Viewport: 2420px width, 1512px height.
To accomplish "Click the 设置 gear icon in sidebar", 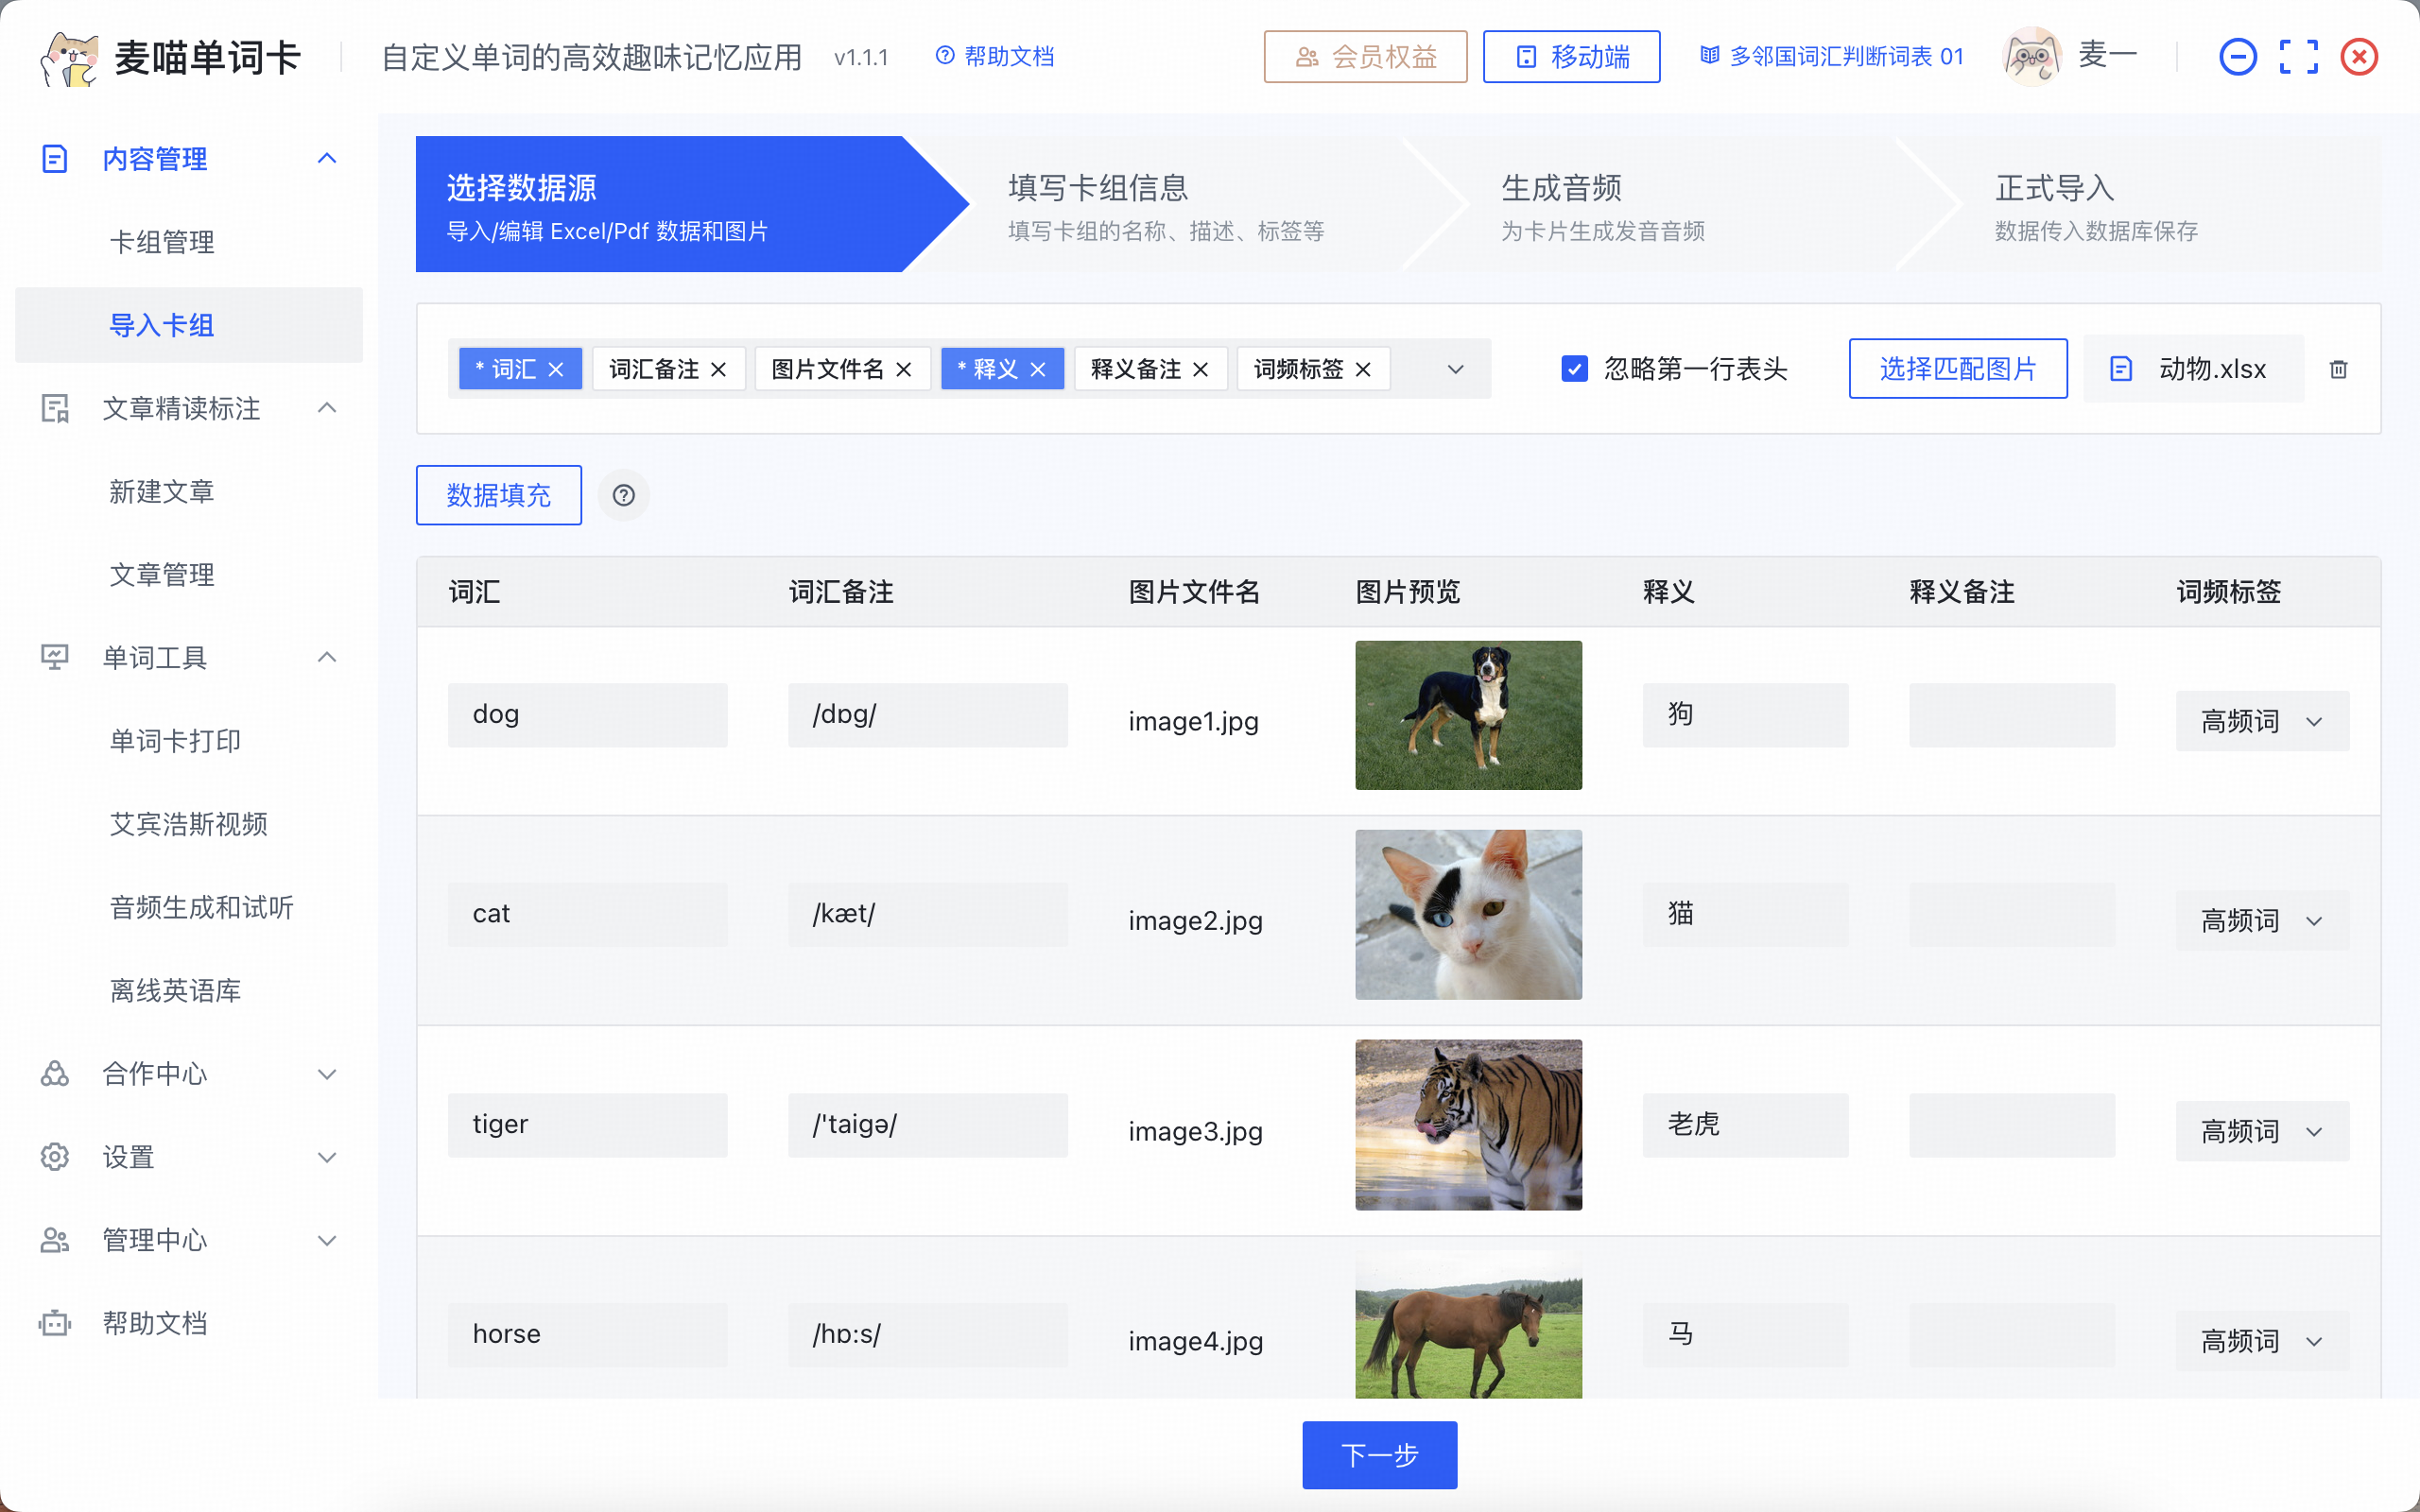I will (x=54, y=1157).
